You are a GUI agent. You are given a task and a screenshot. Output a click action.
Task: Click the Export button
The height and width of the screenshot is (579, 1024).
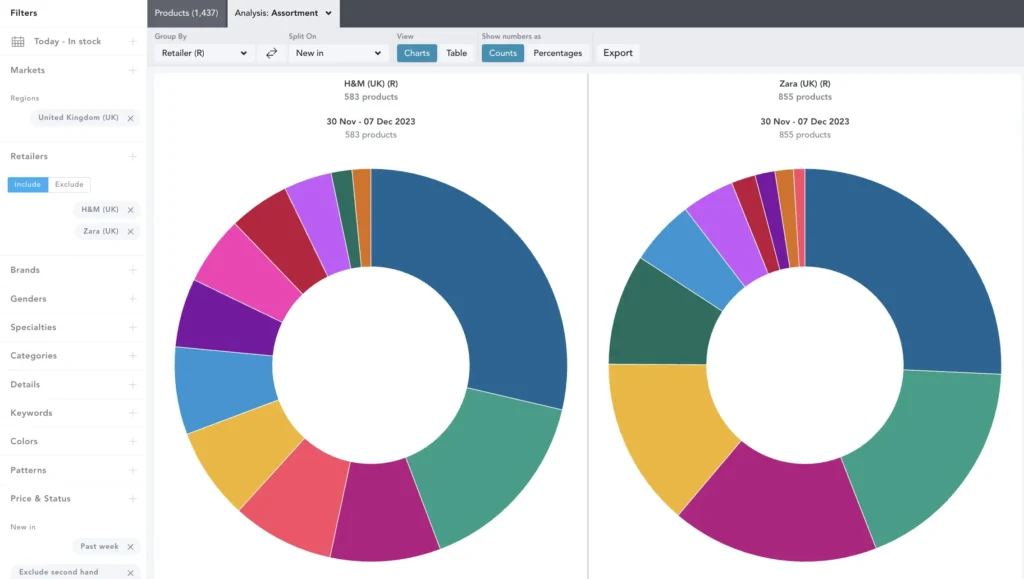pyautogui.click(x=617, y=53)
